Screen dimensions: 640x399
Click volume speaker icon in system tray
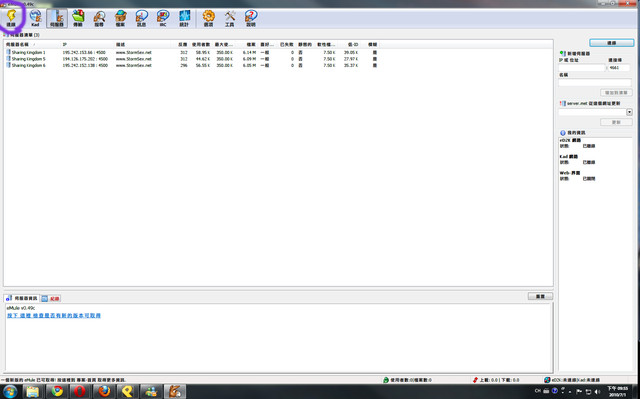pos(597,391)
